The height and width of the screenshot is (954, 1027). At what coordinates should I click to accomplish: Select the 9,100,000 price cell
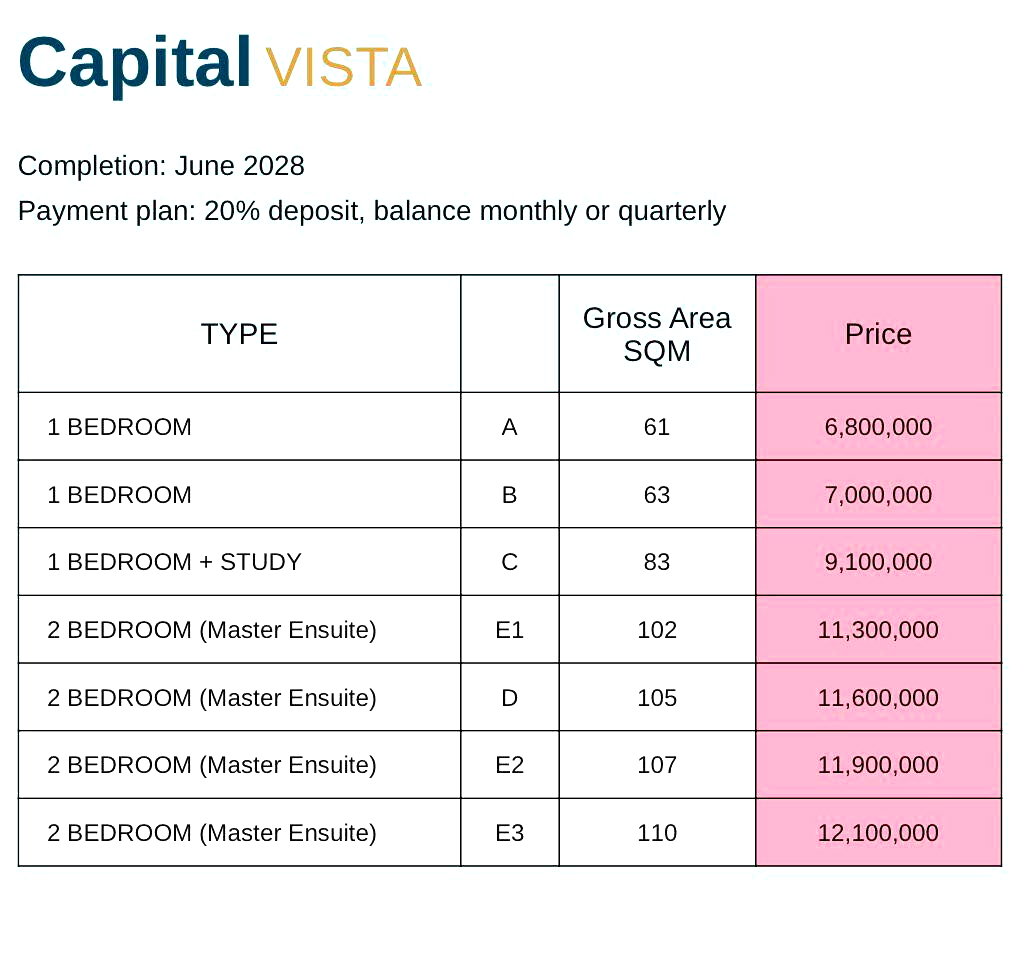(x=878, y=562)
